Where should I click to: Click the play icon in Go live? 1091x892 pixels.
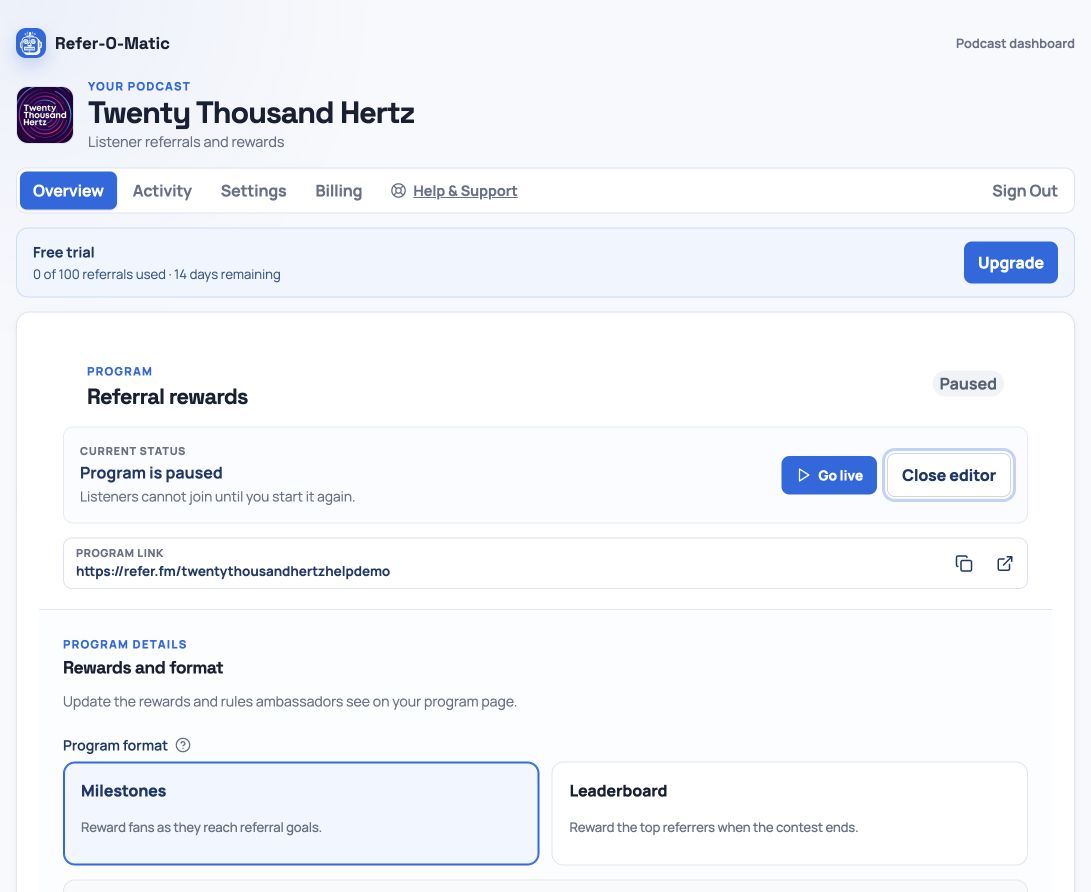pyautogui.click(x=804, y=475)
